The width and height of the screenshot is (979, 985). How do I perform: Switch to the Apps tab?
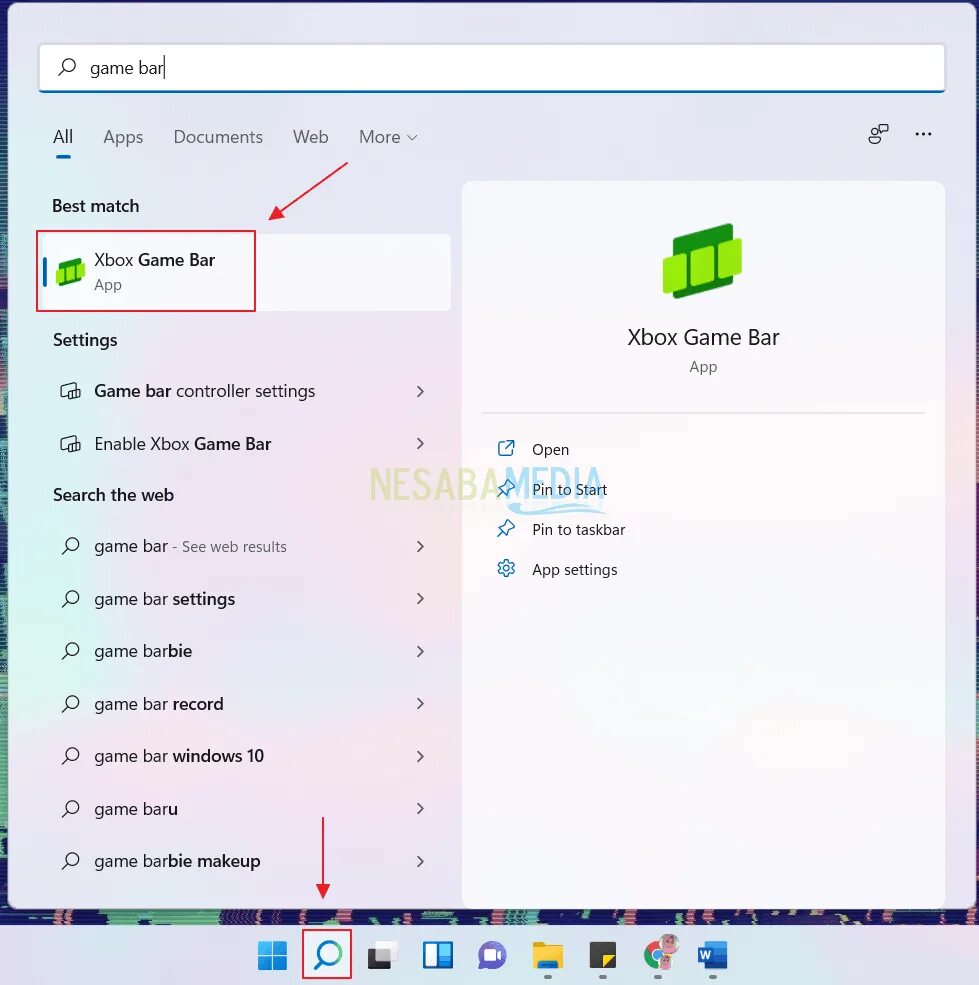123,137
